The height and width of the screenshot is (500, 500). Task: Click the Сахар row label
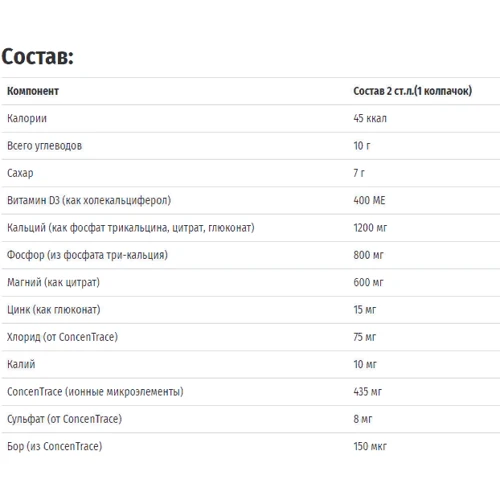[20, 173]
